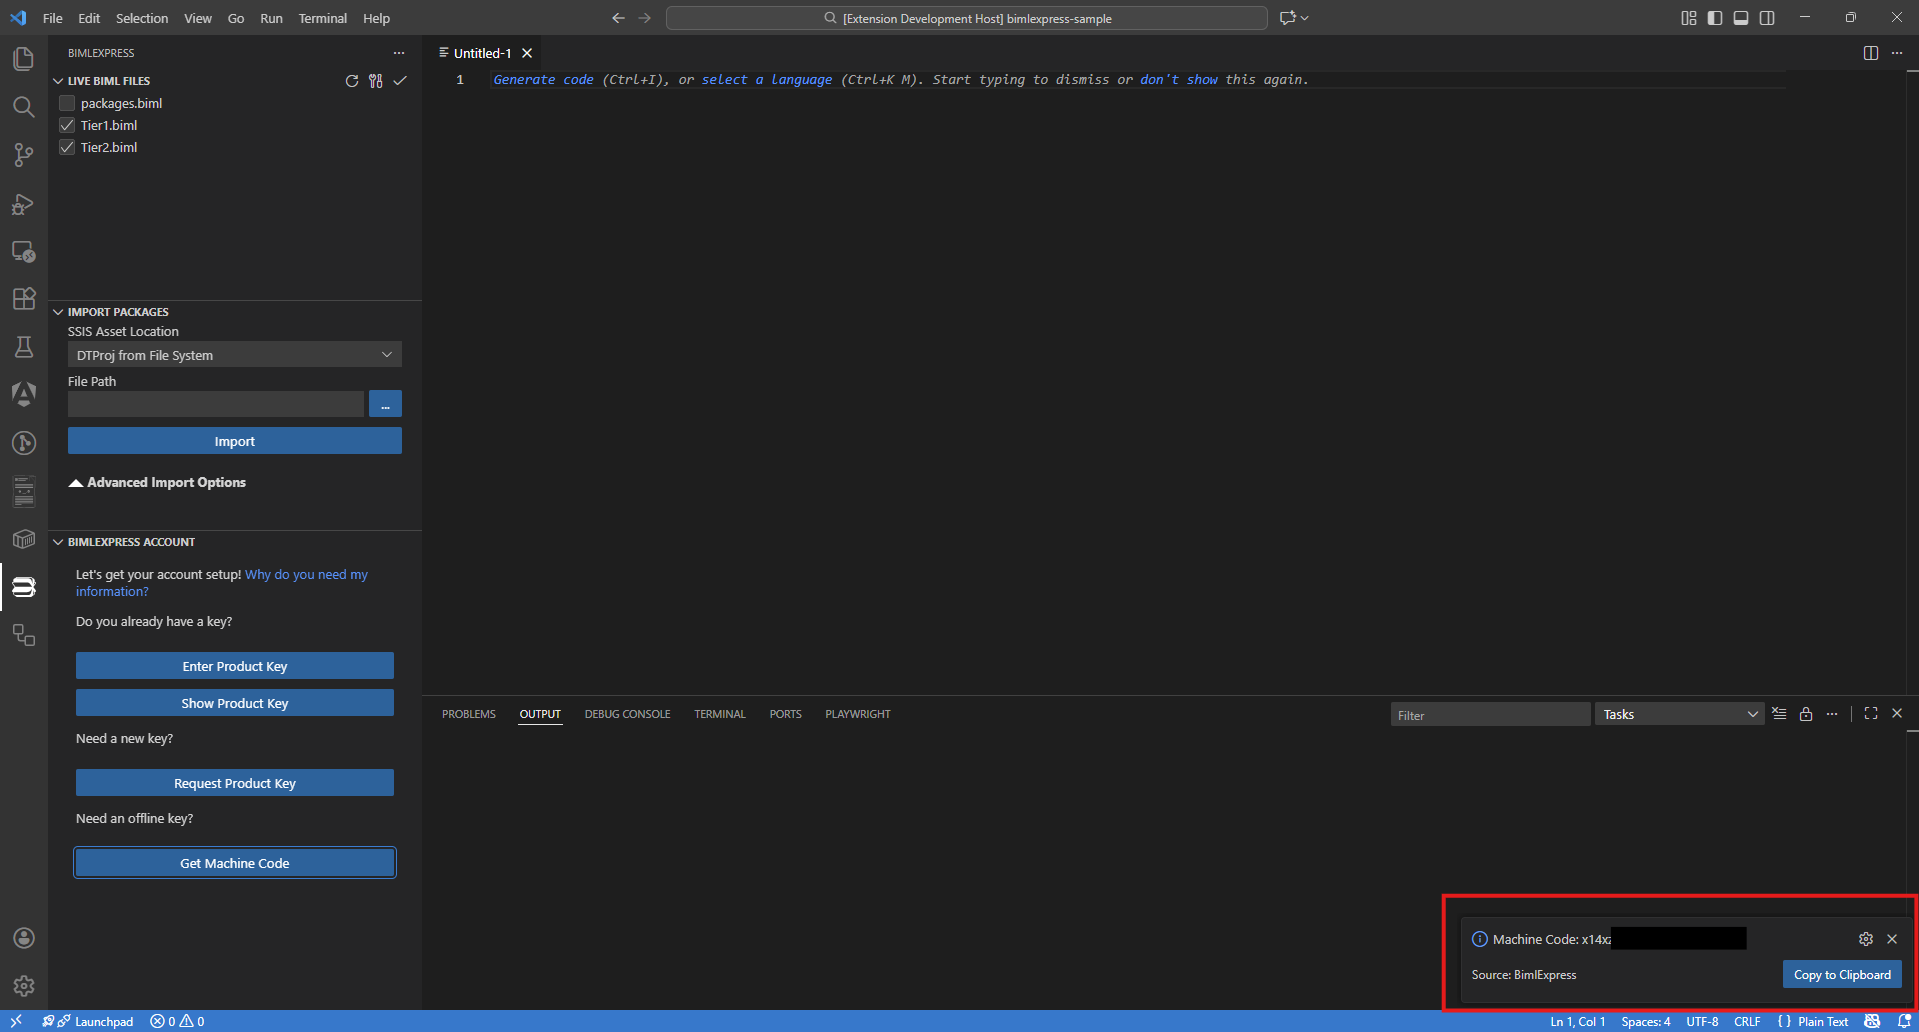Open the Search view
Image resolution: width=1919 pixels, height=1032 pixels.
(24, 107)
